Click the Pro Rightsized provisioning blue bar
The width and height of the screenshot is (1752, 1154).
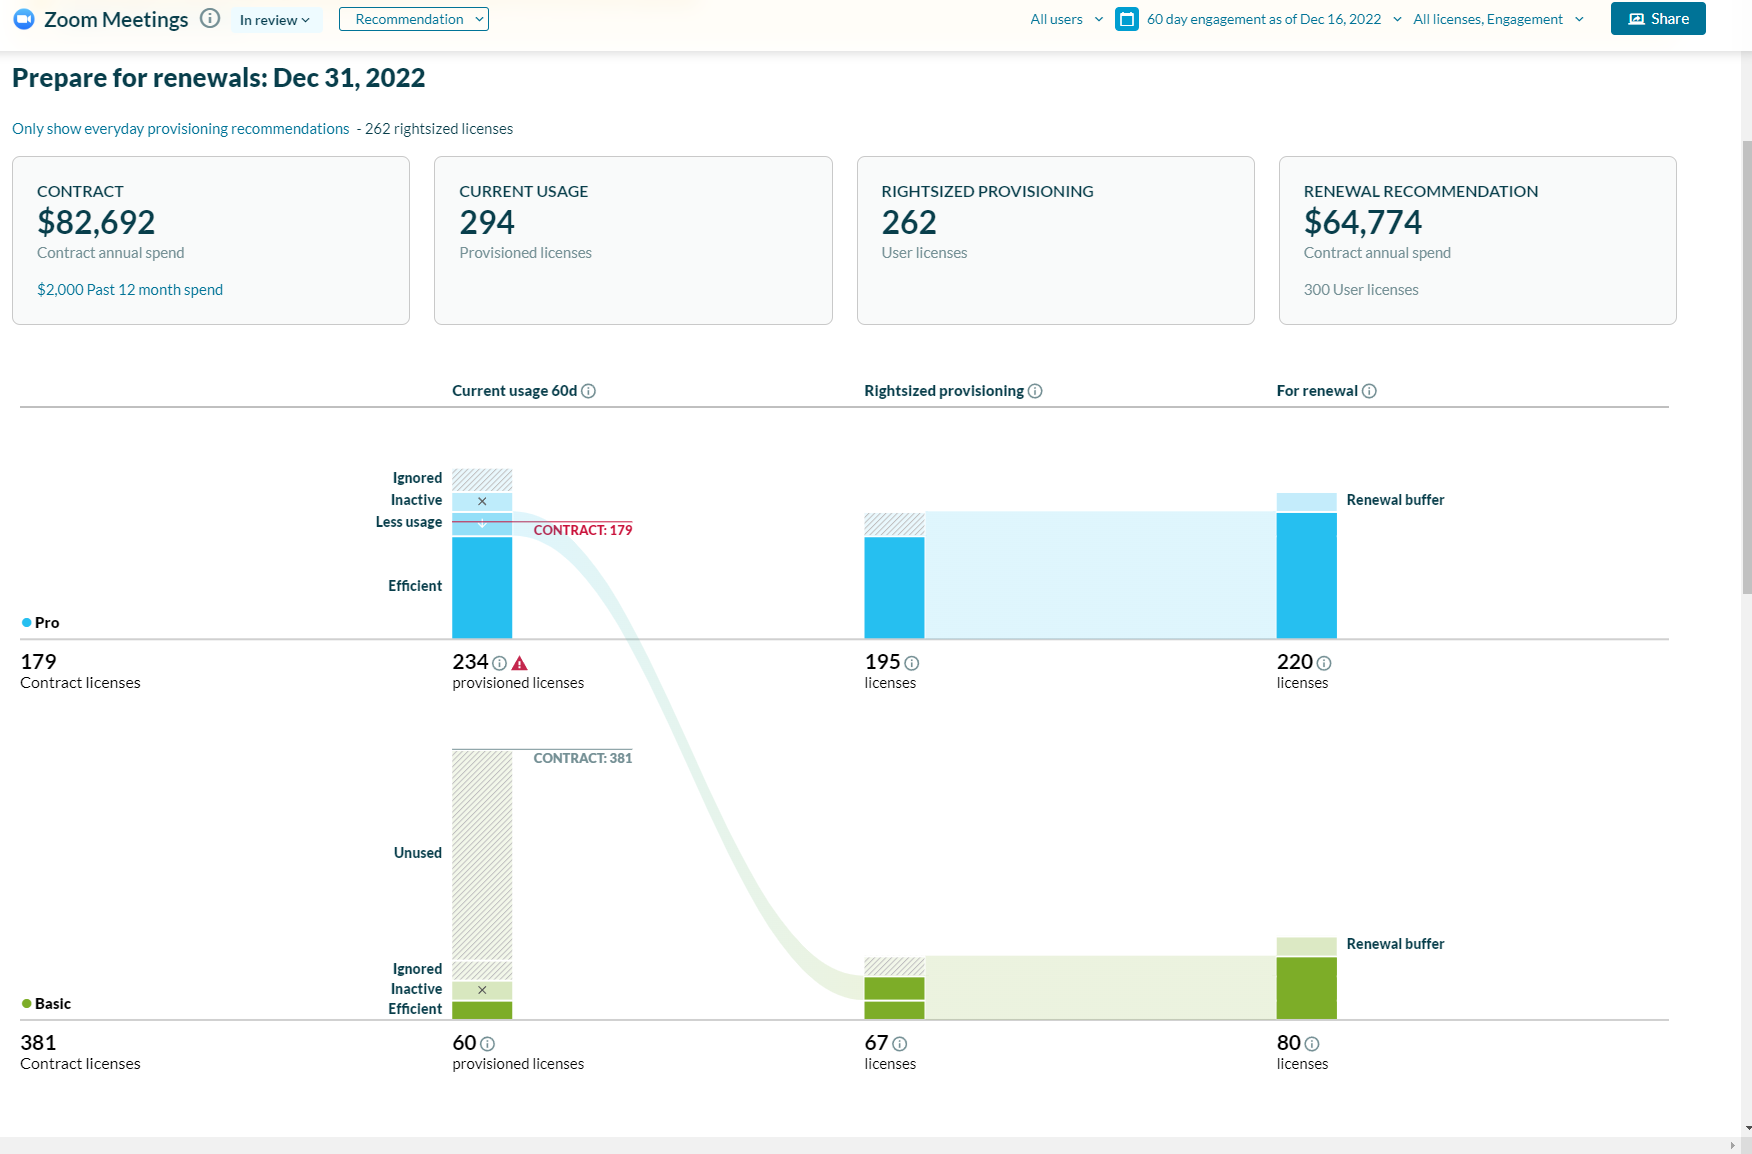[894, 587]
